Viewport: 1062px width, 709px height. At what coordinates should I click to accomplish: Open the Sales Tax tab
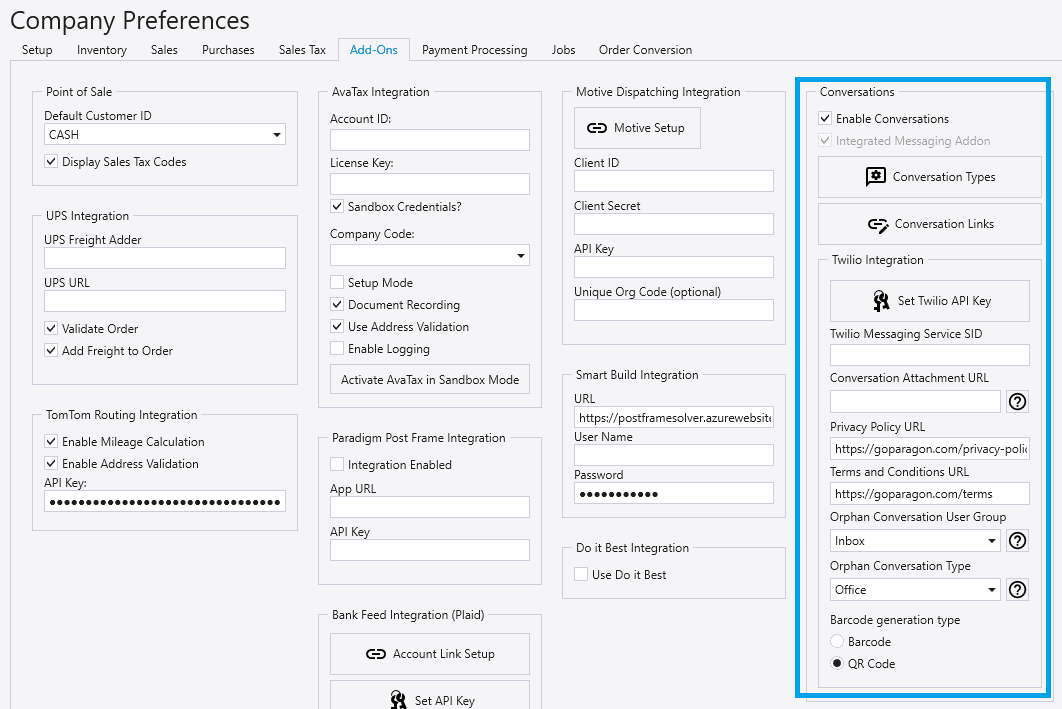[x=302, y=50]
